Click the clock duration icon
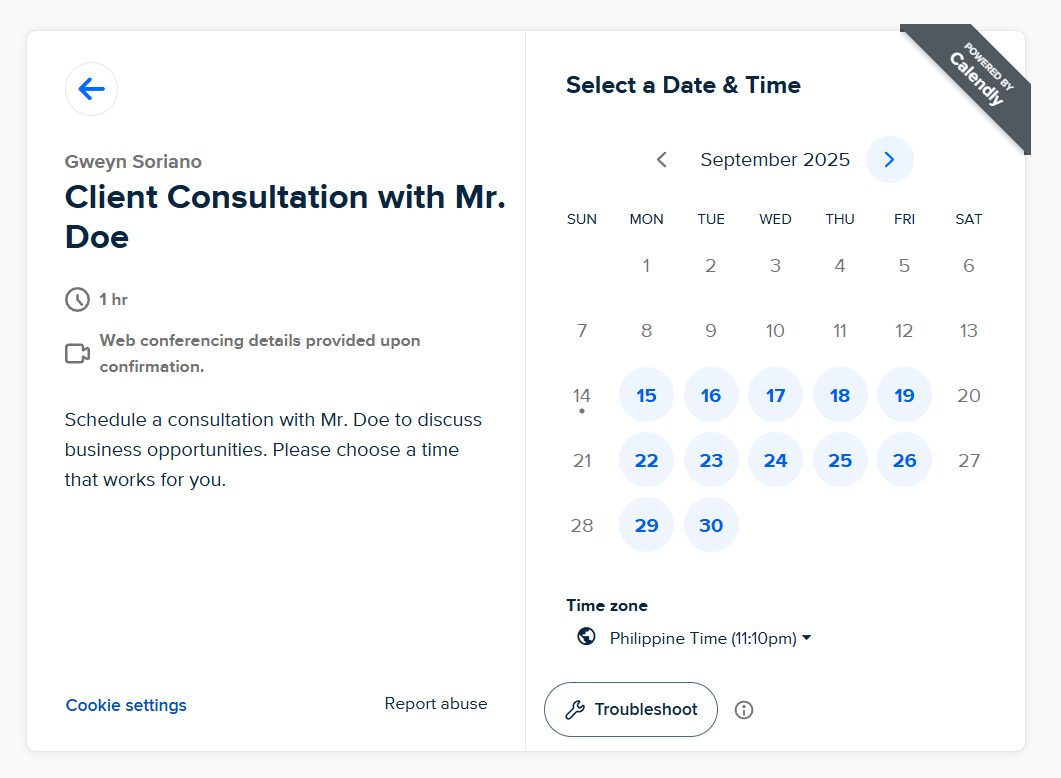Image resolution: width=1061 pixels, height=778 pixels. 77,300
